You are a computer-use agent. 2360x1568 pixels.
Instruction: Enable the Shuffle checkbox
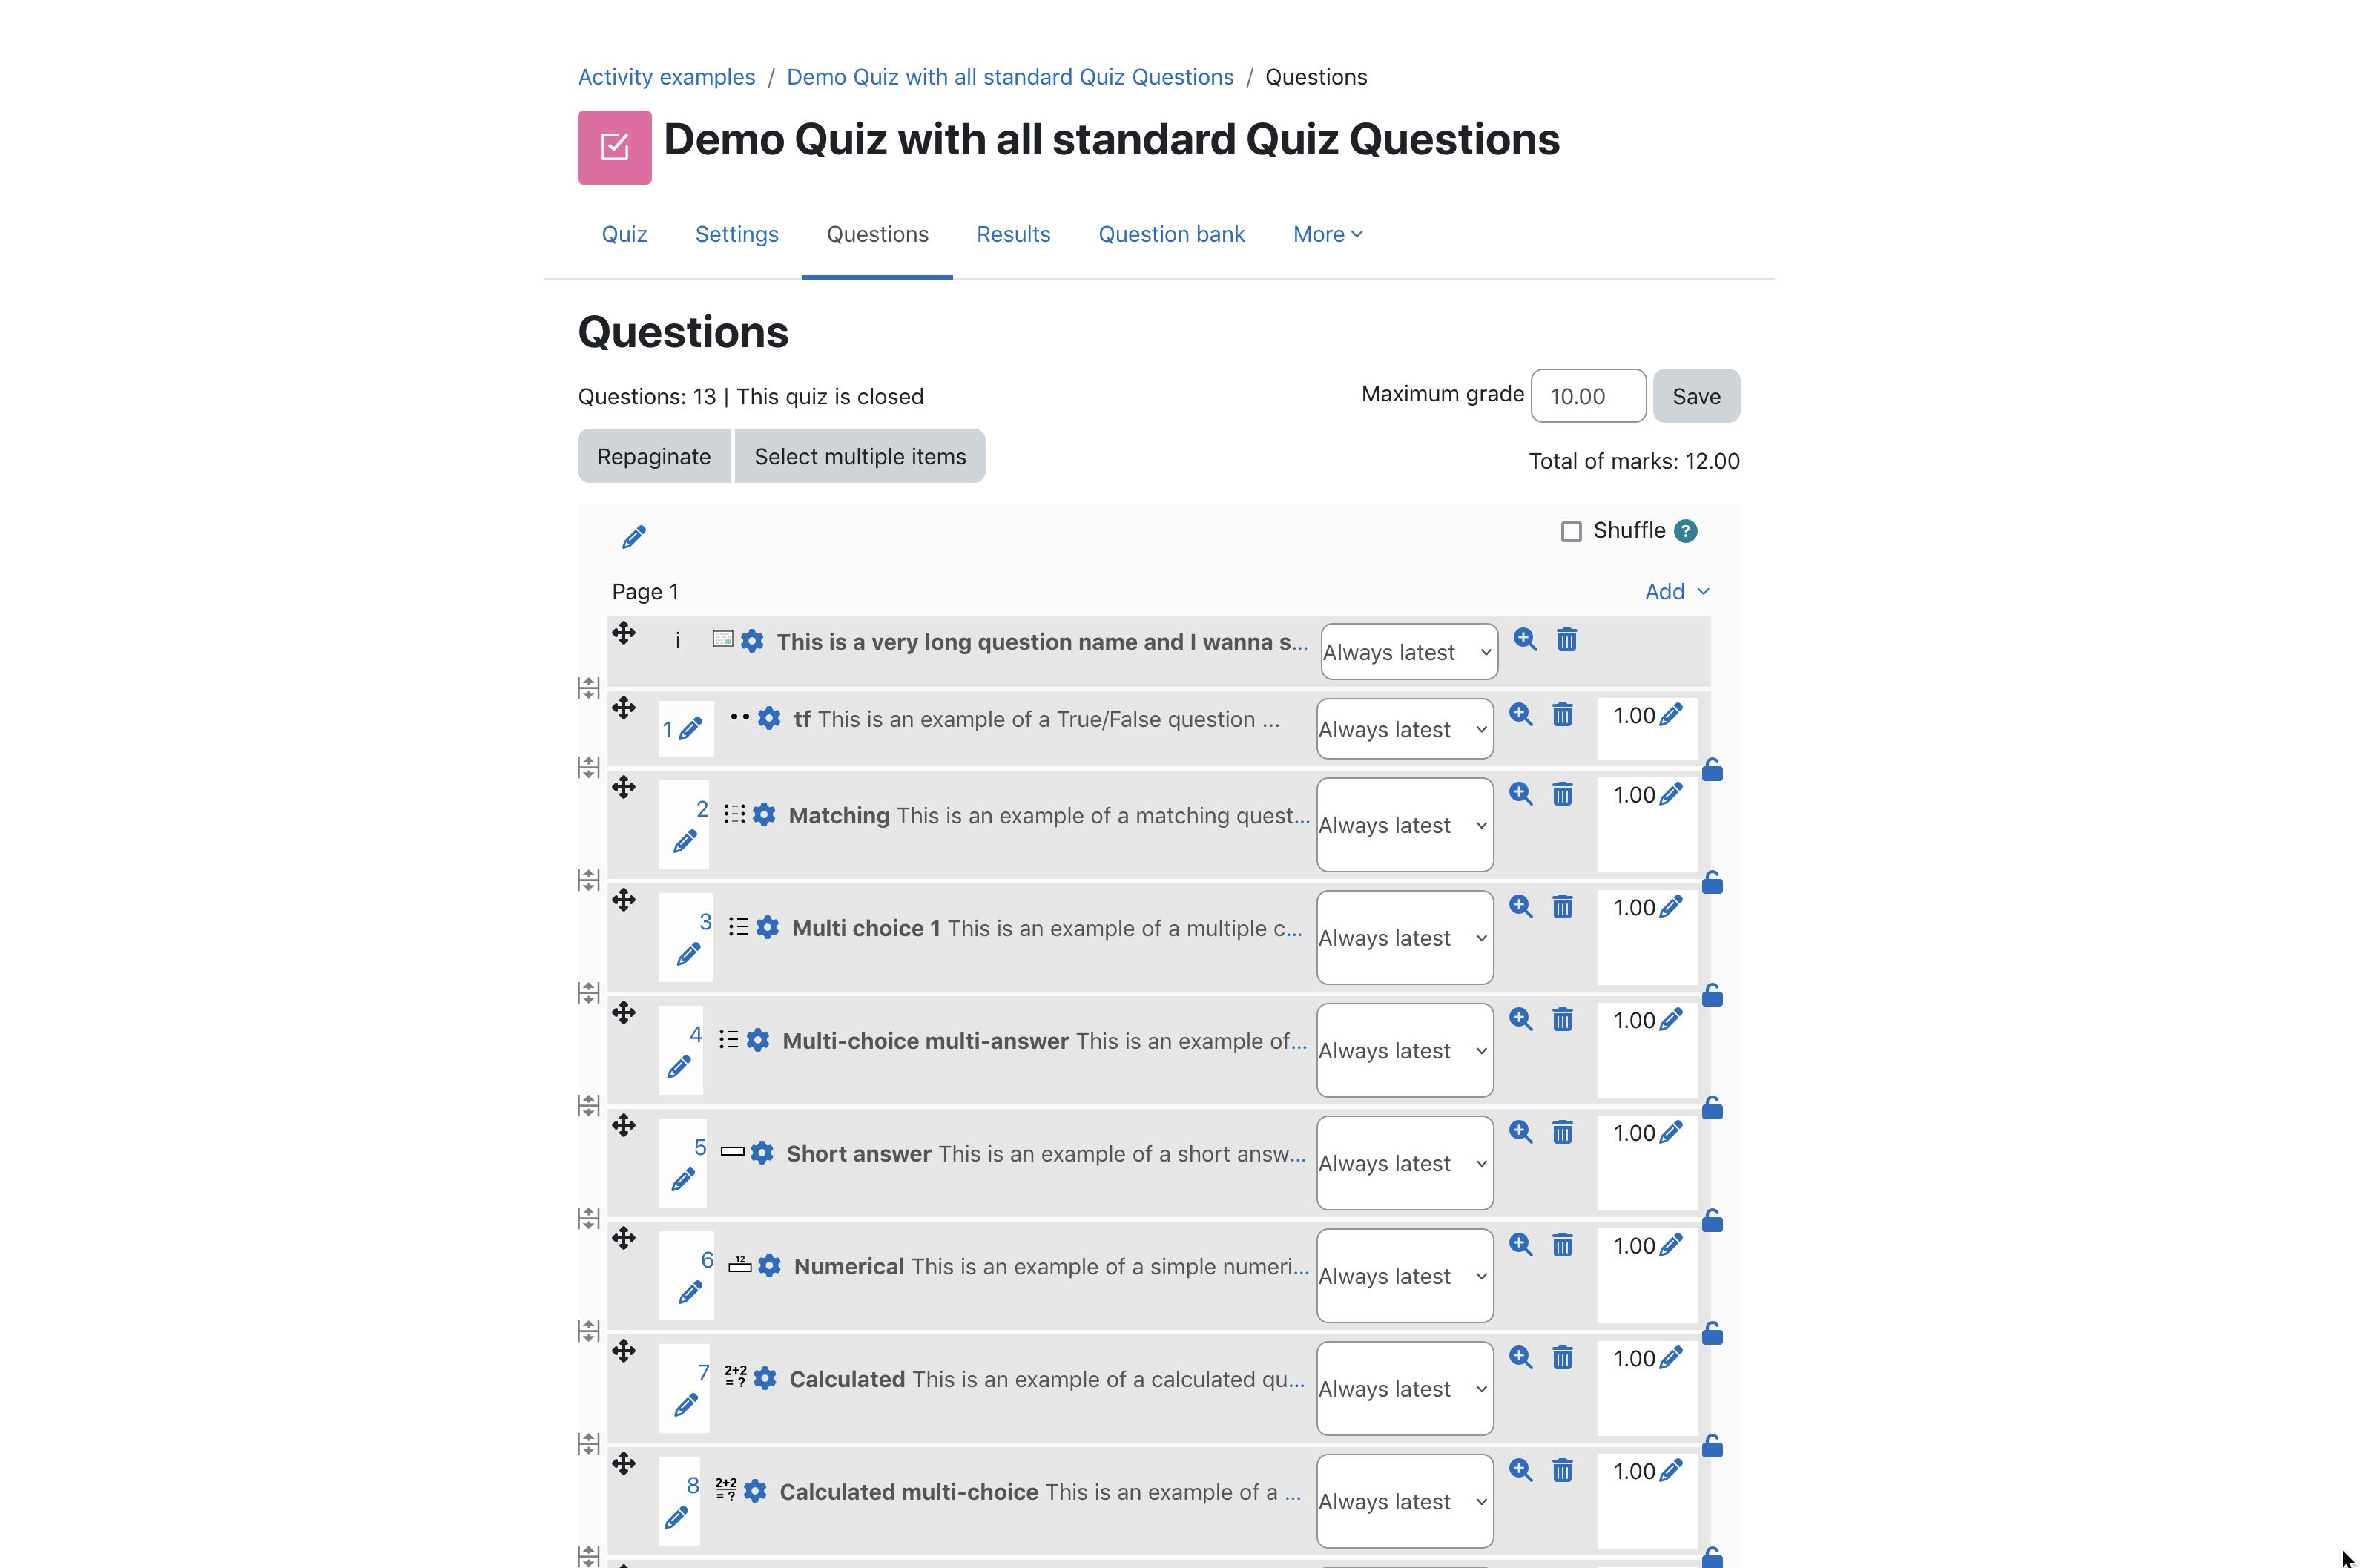click(x=1571, y=532)
